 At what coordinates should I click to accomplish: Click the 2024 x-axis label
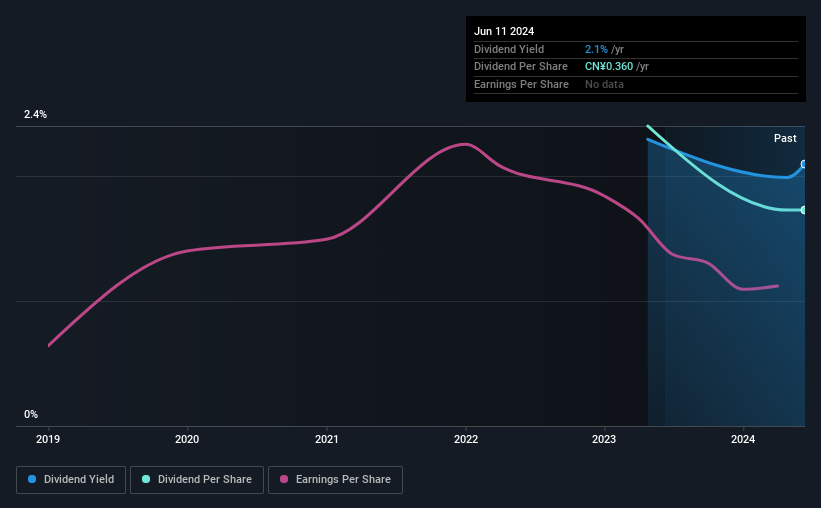743,439
